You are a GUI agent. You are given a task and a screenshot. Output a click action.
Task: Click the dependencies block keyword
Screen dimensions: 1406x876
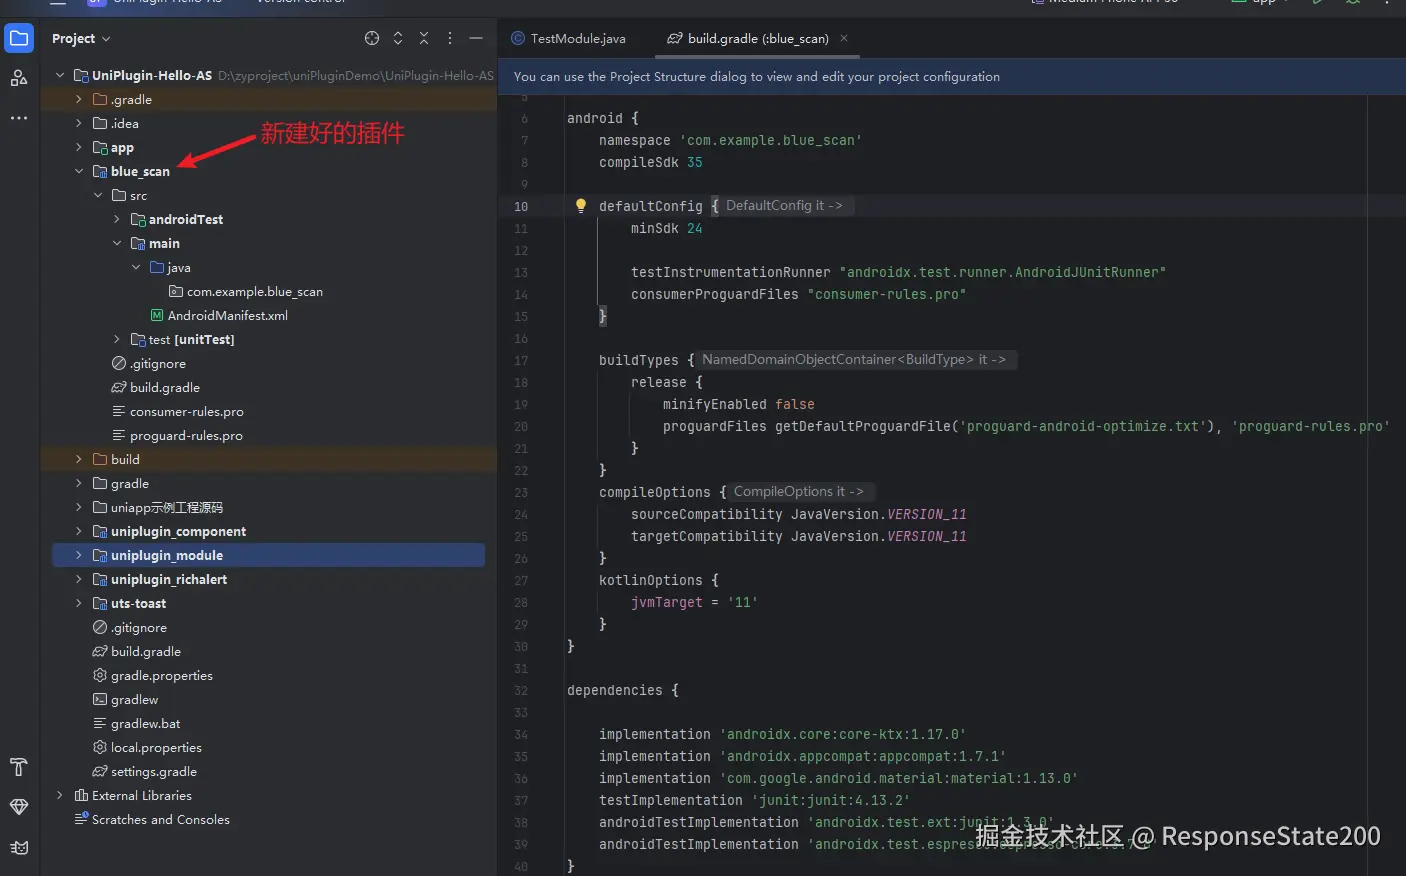tap(615, 690)
